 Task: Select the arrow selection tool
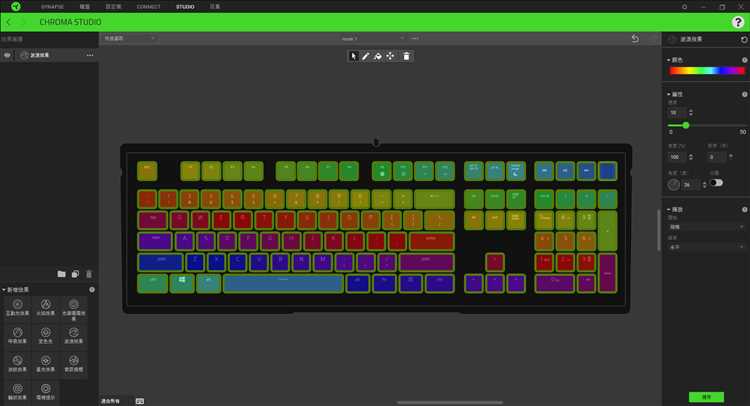tap(353, 56)
